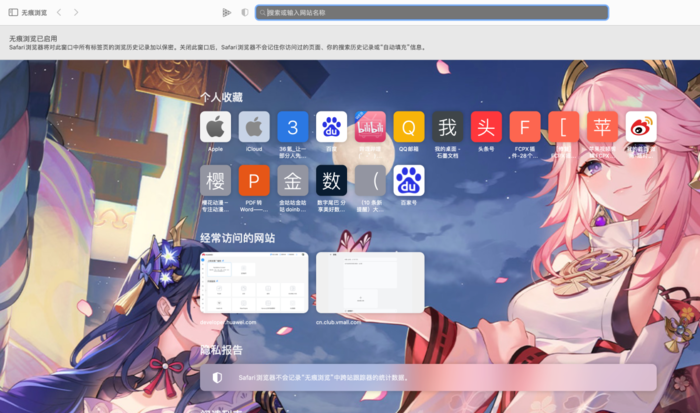Click the privacy report banner
This screenshot has height=413, width=700.
tap(428, 377)
